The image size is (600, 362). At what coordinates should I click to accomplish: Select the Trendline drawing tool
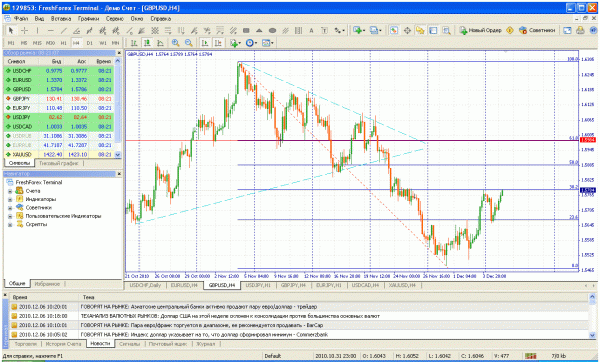(64, 30)
